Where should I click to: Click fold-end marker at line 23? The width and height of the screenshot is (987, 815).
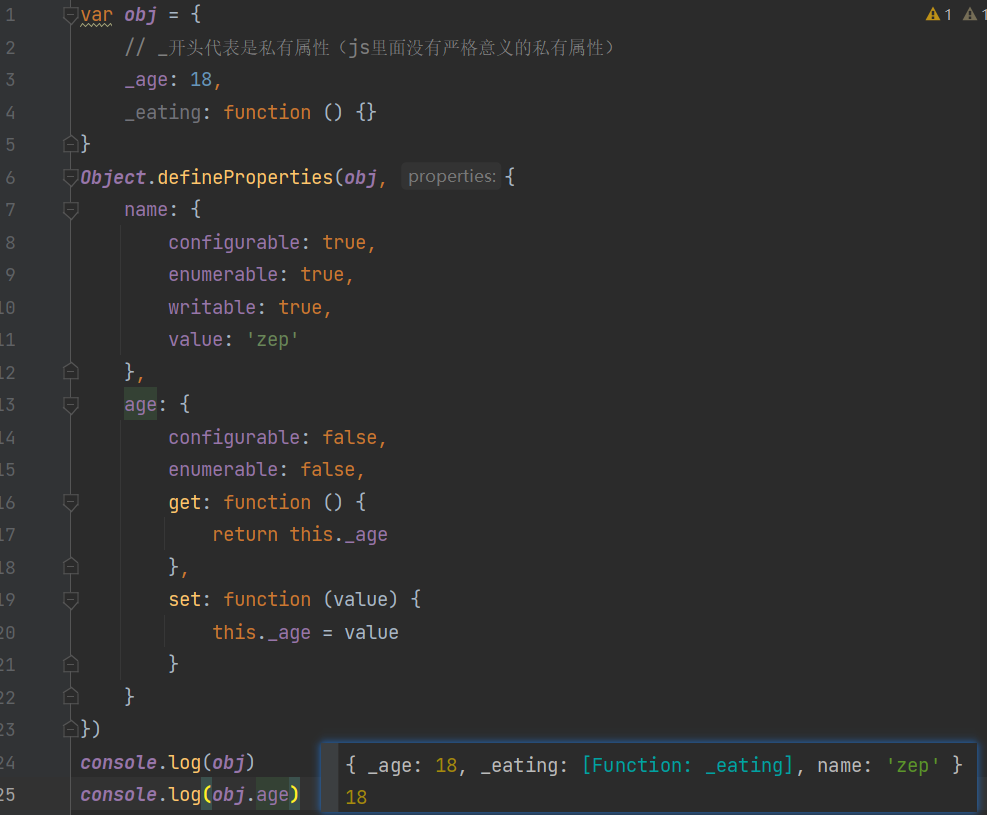(x=70, y=729)
